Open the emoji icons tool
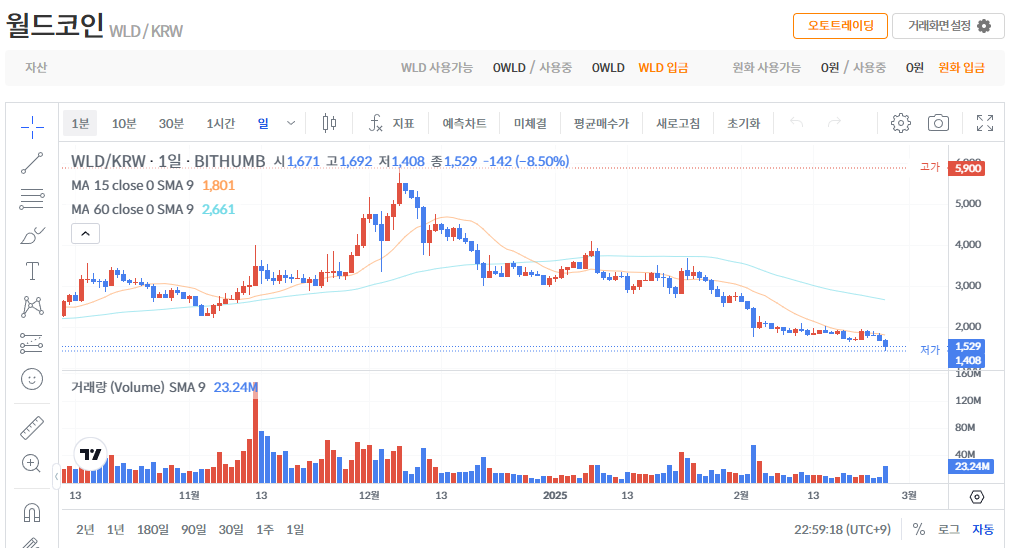This screenshot has width=1018, height=548. [x=32, y=379]
